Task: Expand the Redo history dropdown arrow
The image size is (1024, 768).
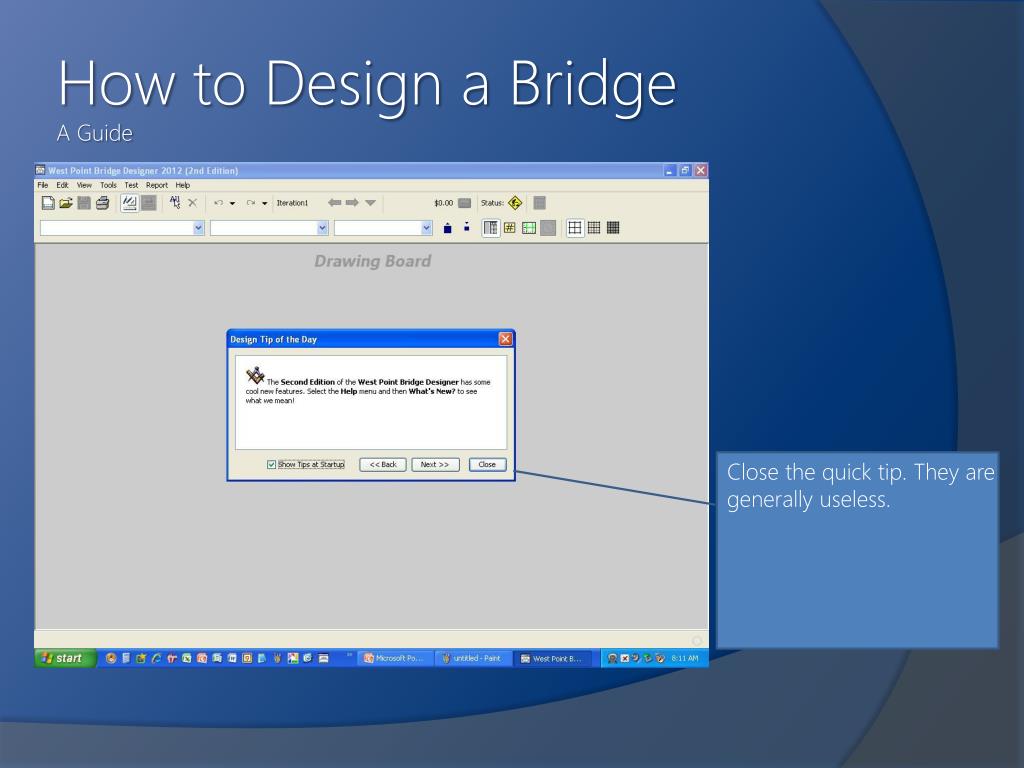Action: click(264, 203)
